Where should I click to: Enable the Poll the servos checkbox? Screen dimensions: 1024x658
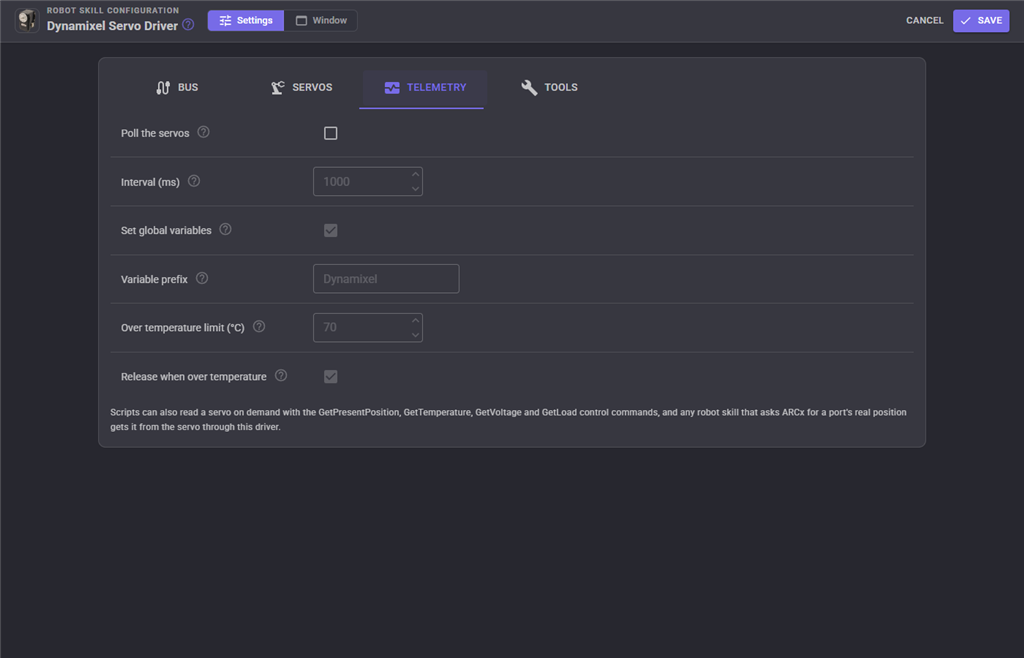[x=330, y=133]
